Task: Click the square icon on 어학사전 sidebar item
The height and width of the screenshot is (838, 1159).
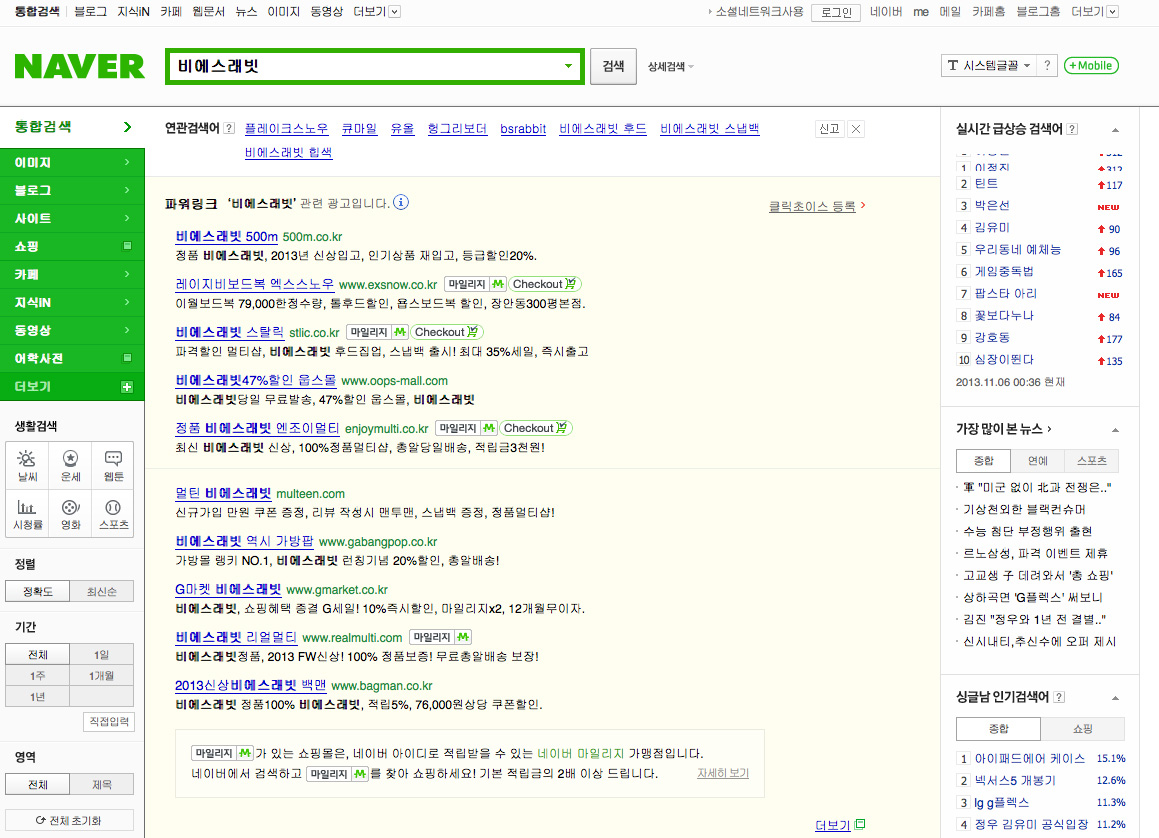Action: coord(127,358)
